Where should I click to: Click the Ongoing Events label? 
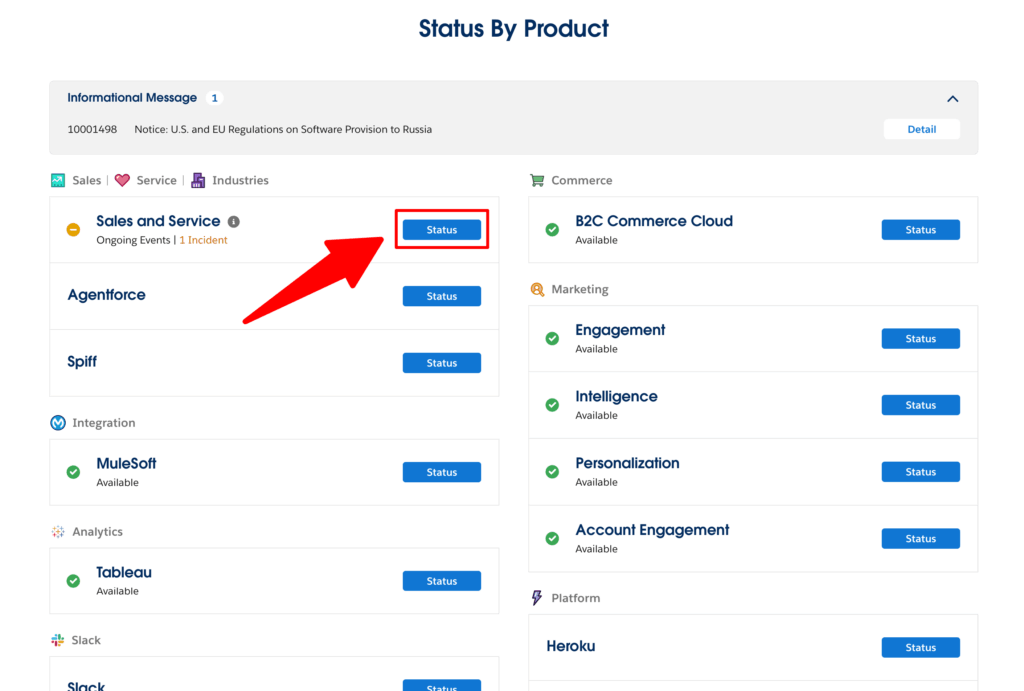tap(133, 240)
